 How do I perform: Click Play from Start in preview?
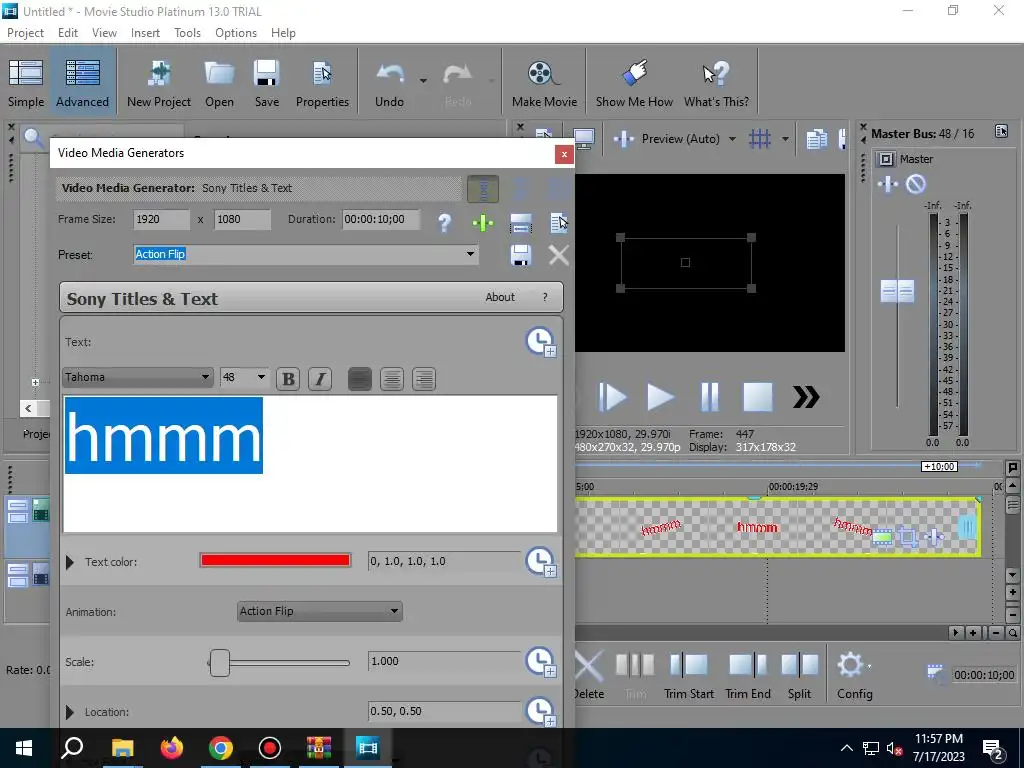point(612,397)
